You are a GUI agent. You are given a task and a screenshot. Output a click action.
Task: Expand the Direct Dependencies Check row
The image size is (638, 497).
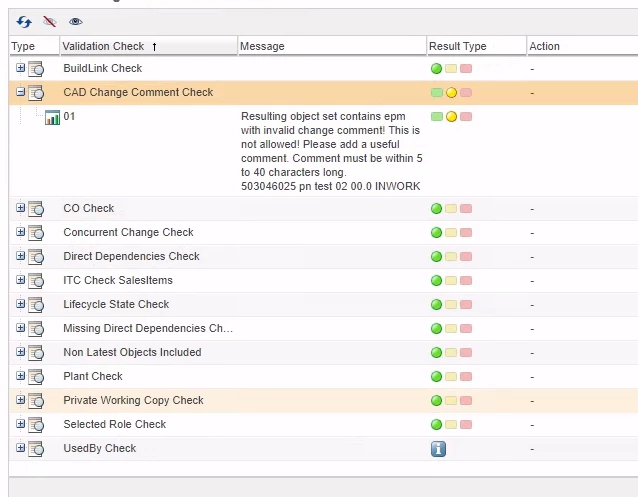point(20,256)
